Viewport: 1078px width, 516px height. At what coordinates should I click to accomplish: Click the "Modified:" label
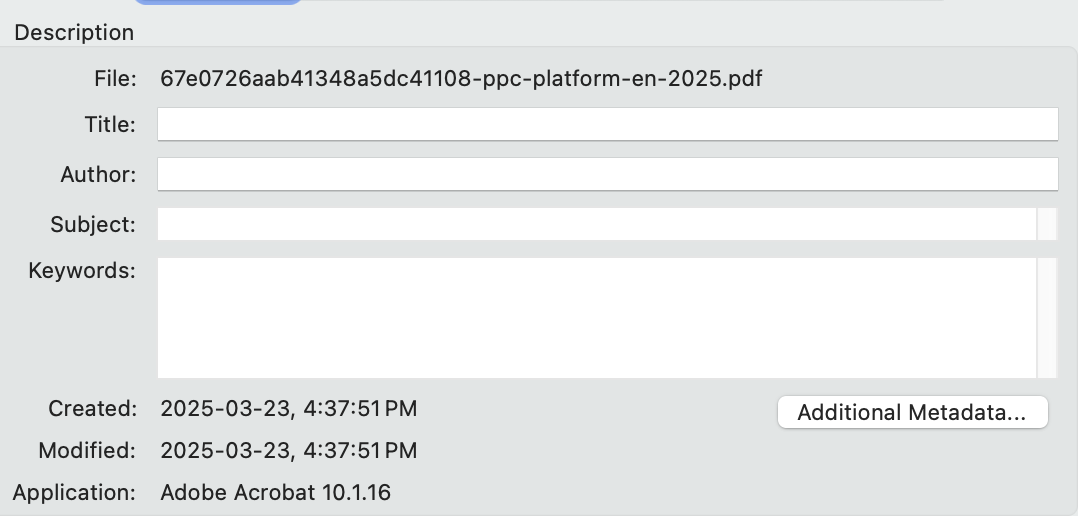(87, 450)
